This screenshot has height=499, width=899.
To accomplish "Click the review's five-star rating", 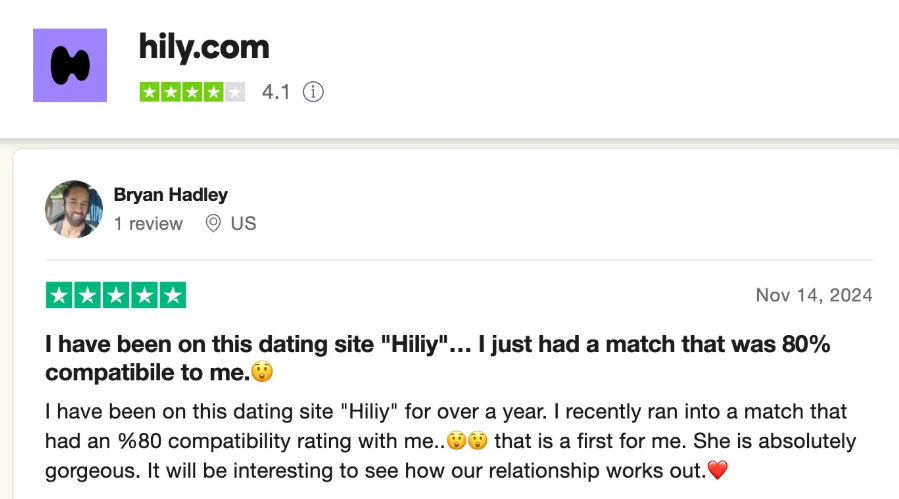I will coord(116,295).
